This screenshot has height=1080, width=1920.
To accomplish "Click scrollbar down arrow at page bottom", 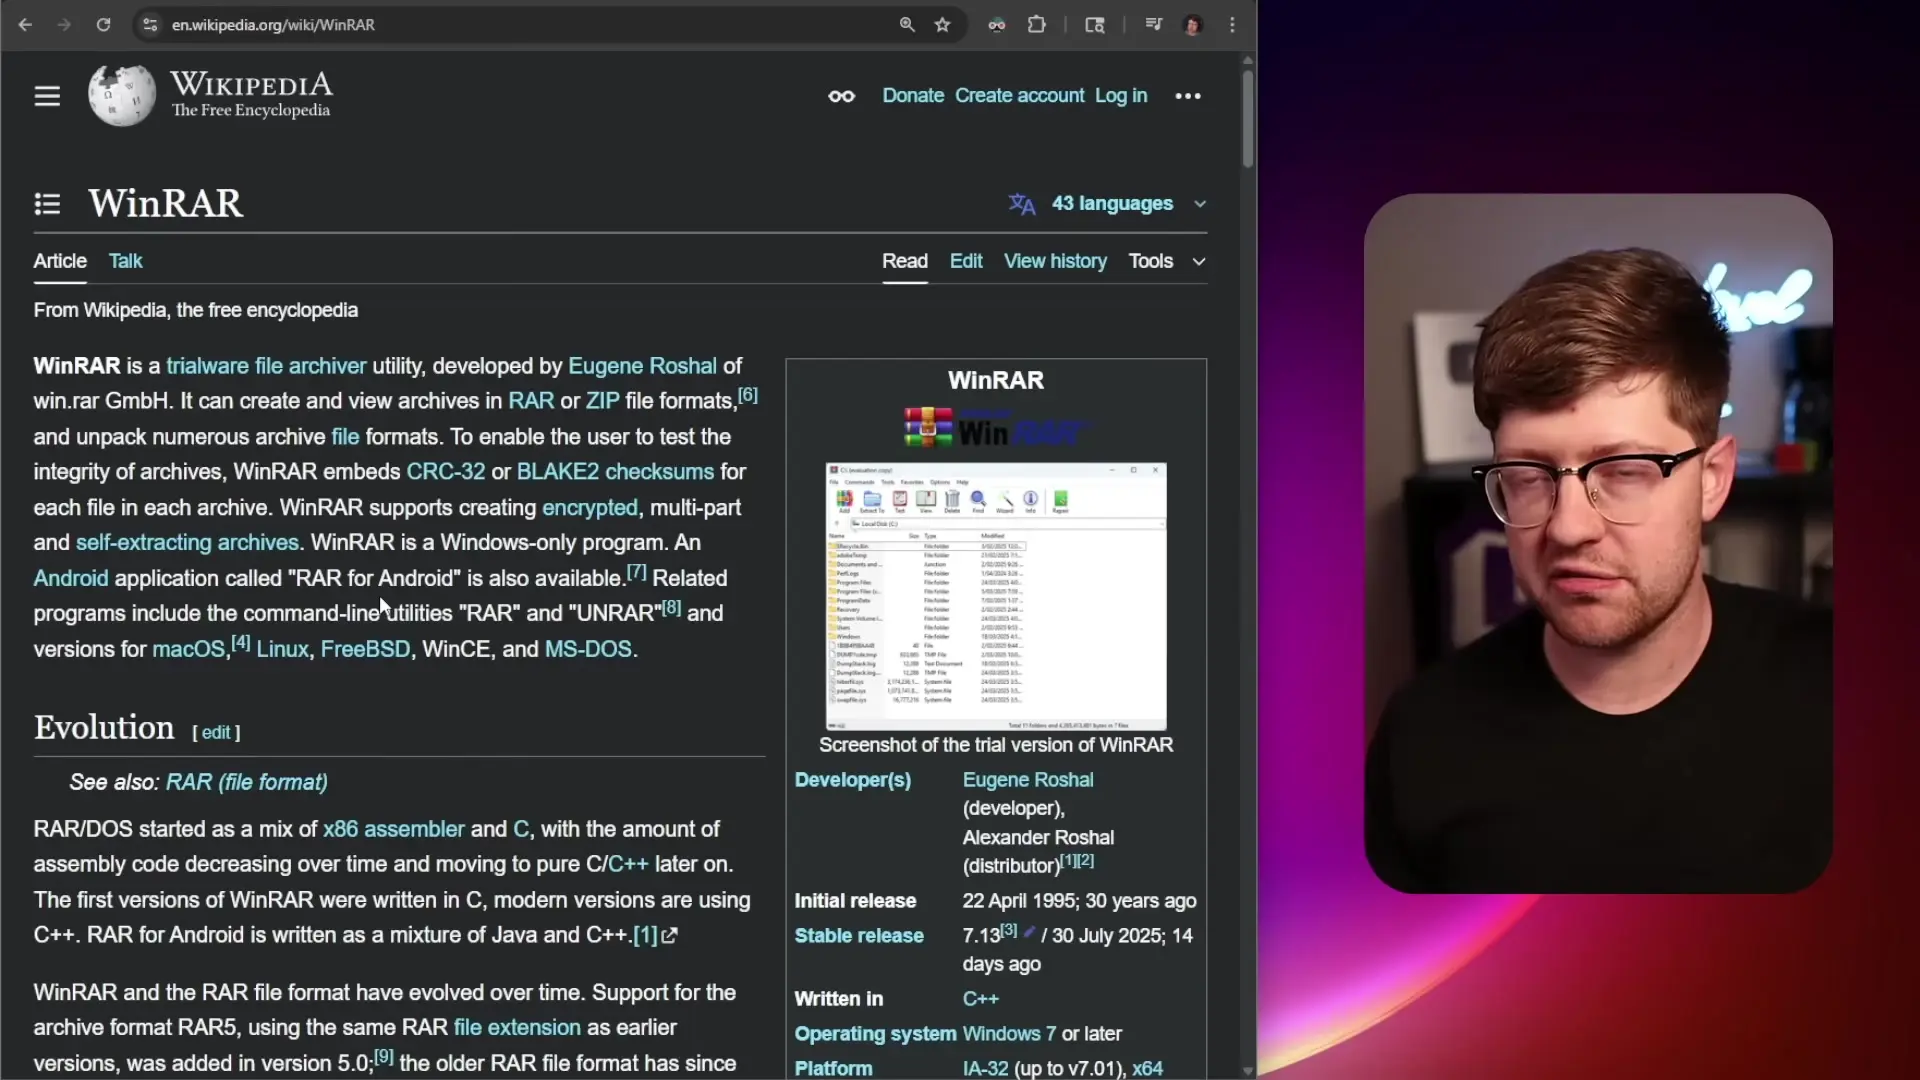I will [1247, 1071].
